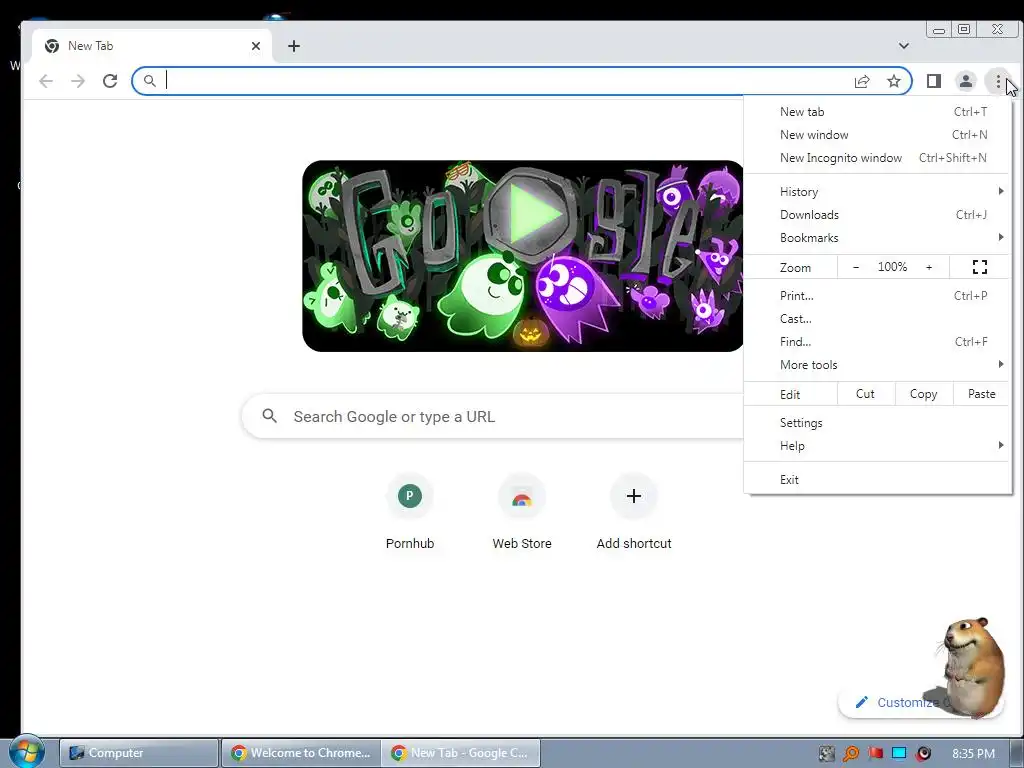Click the Cut button
The height and width of the screenshot is (768, 1024).
point(865,394)
